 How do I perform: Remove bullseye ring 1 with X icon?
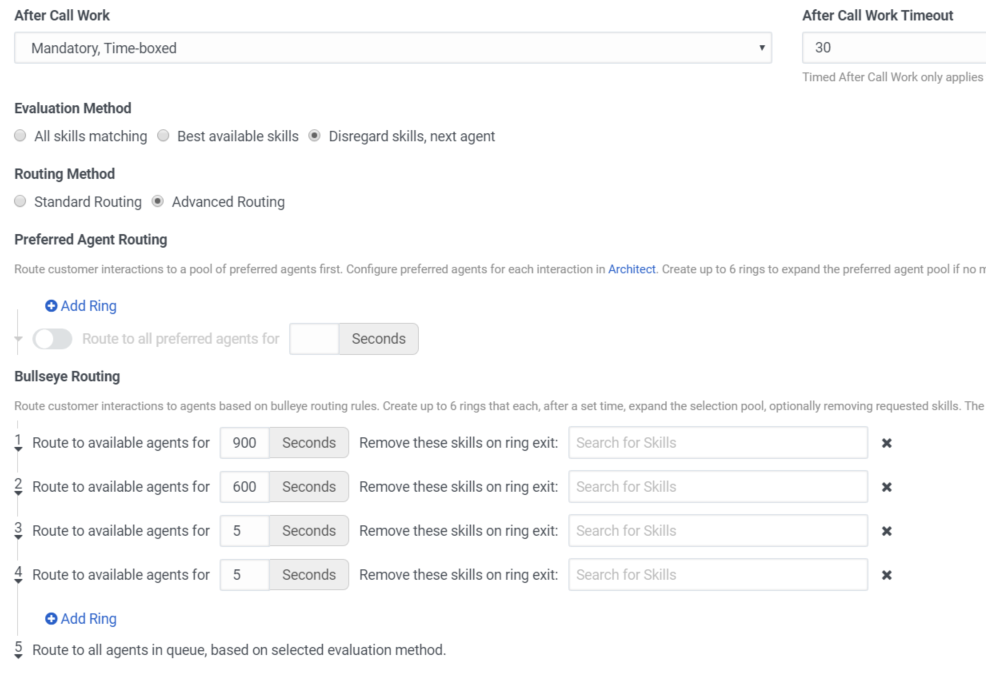point(887,443)
